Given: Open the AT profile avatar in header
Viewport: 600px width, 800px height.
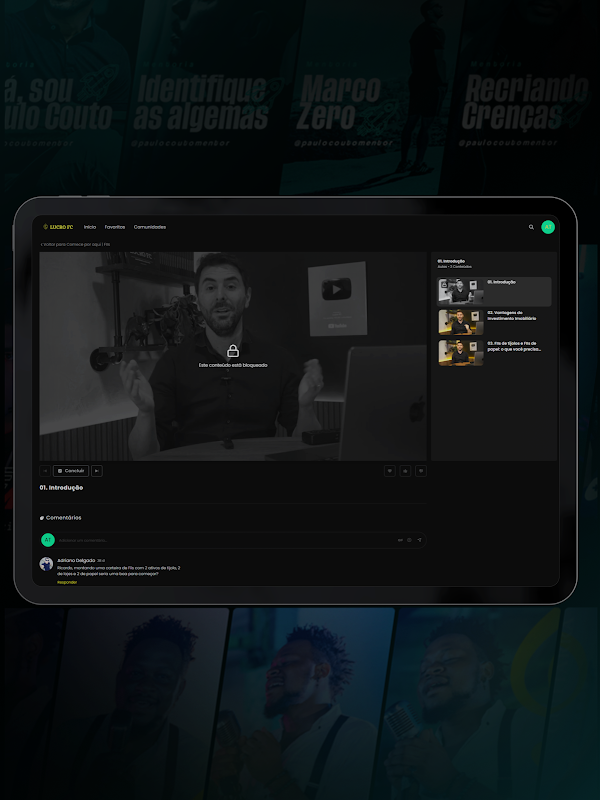Looking at the screenshot, I should click(547, 227).
